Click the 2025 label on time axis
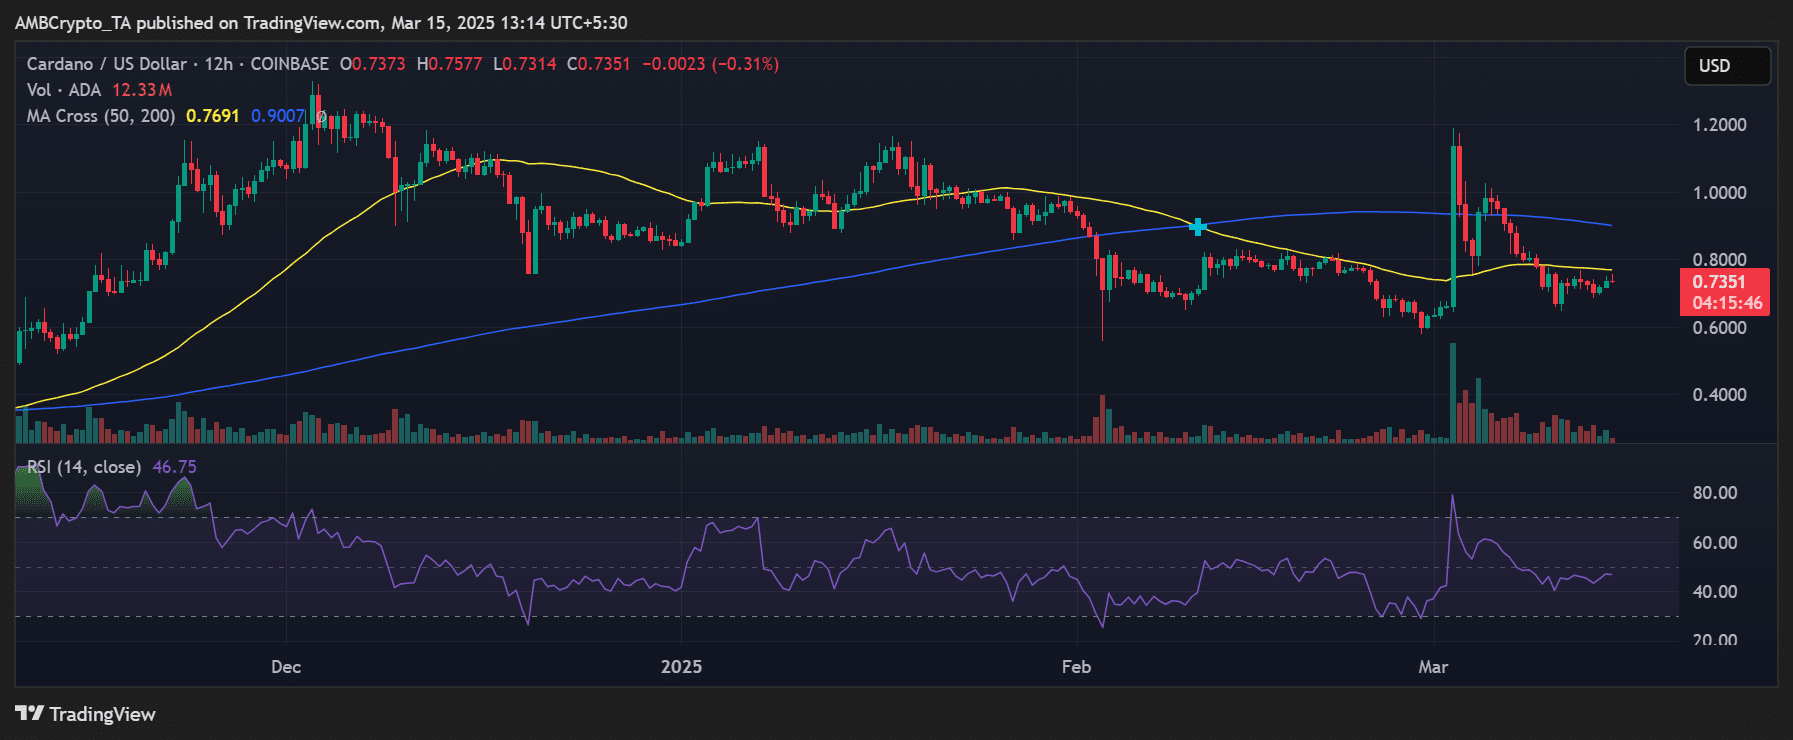 (681, 667)
